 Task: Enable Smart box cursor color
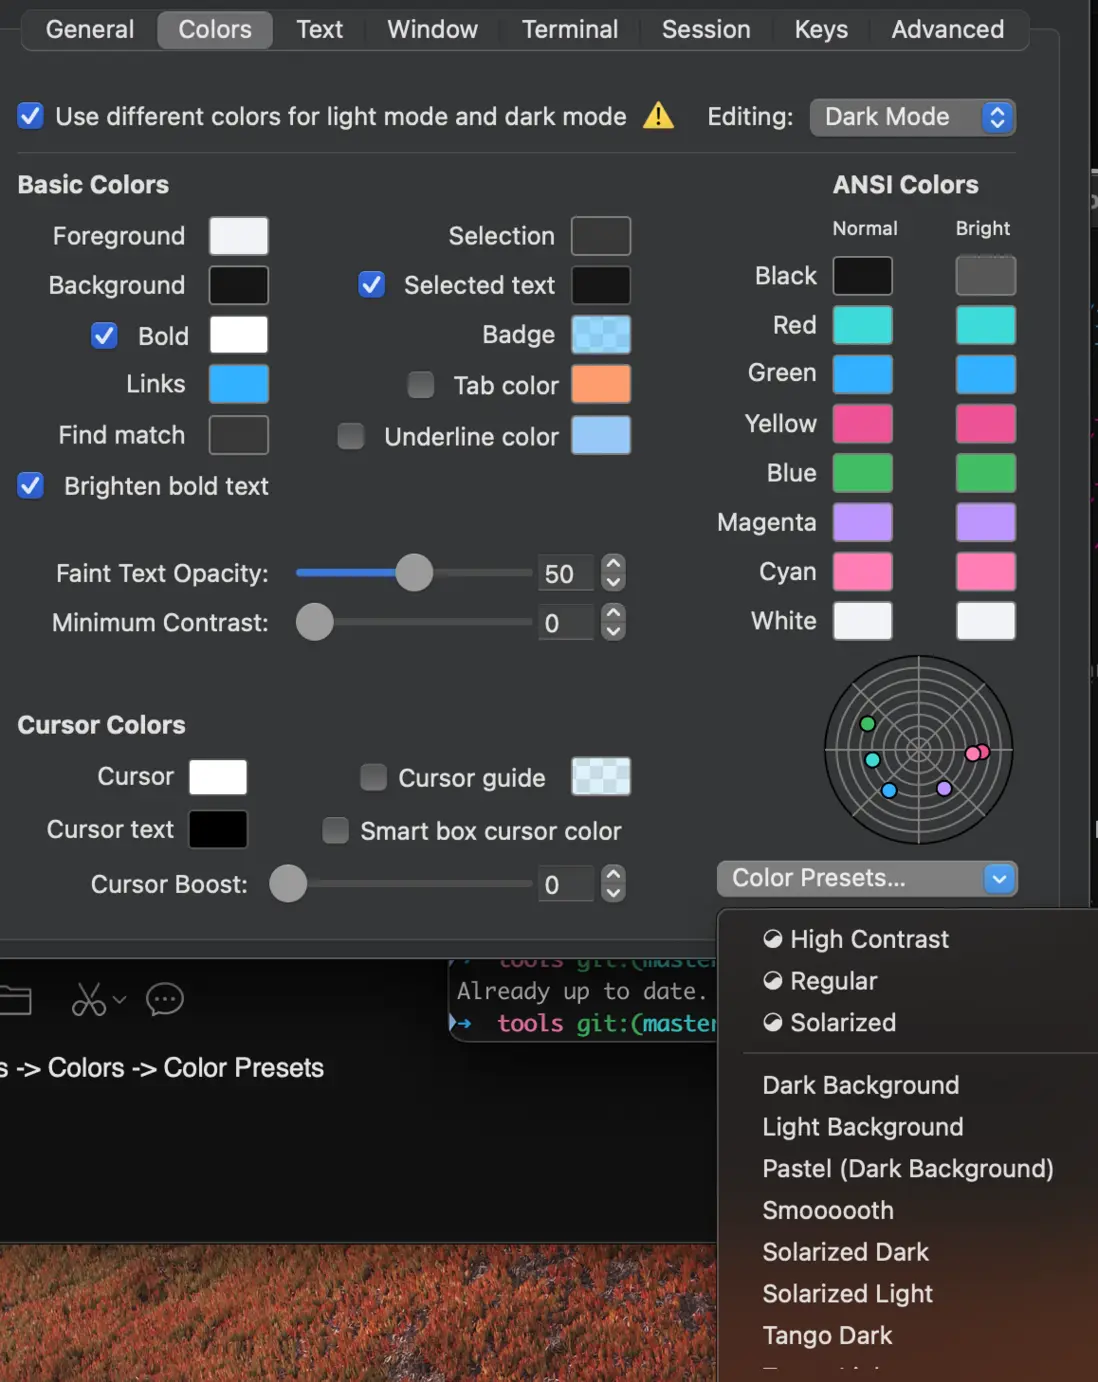tap(336, 831)
